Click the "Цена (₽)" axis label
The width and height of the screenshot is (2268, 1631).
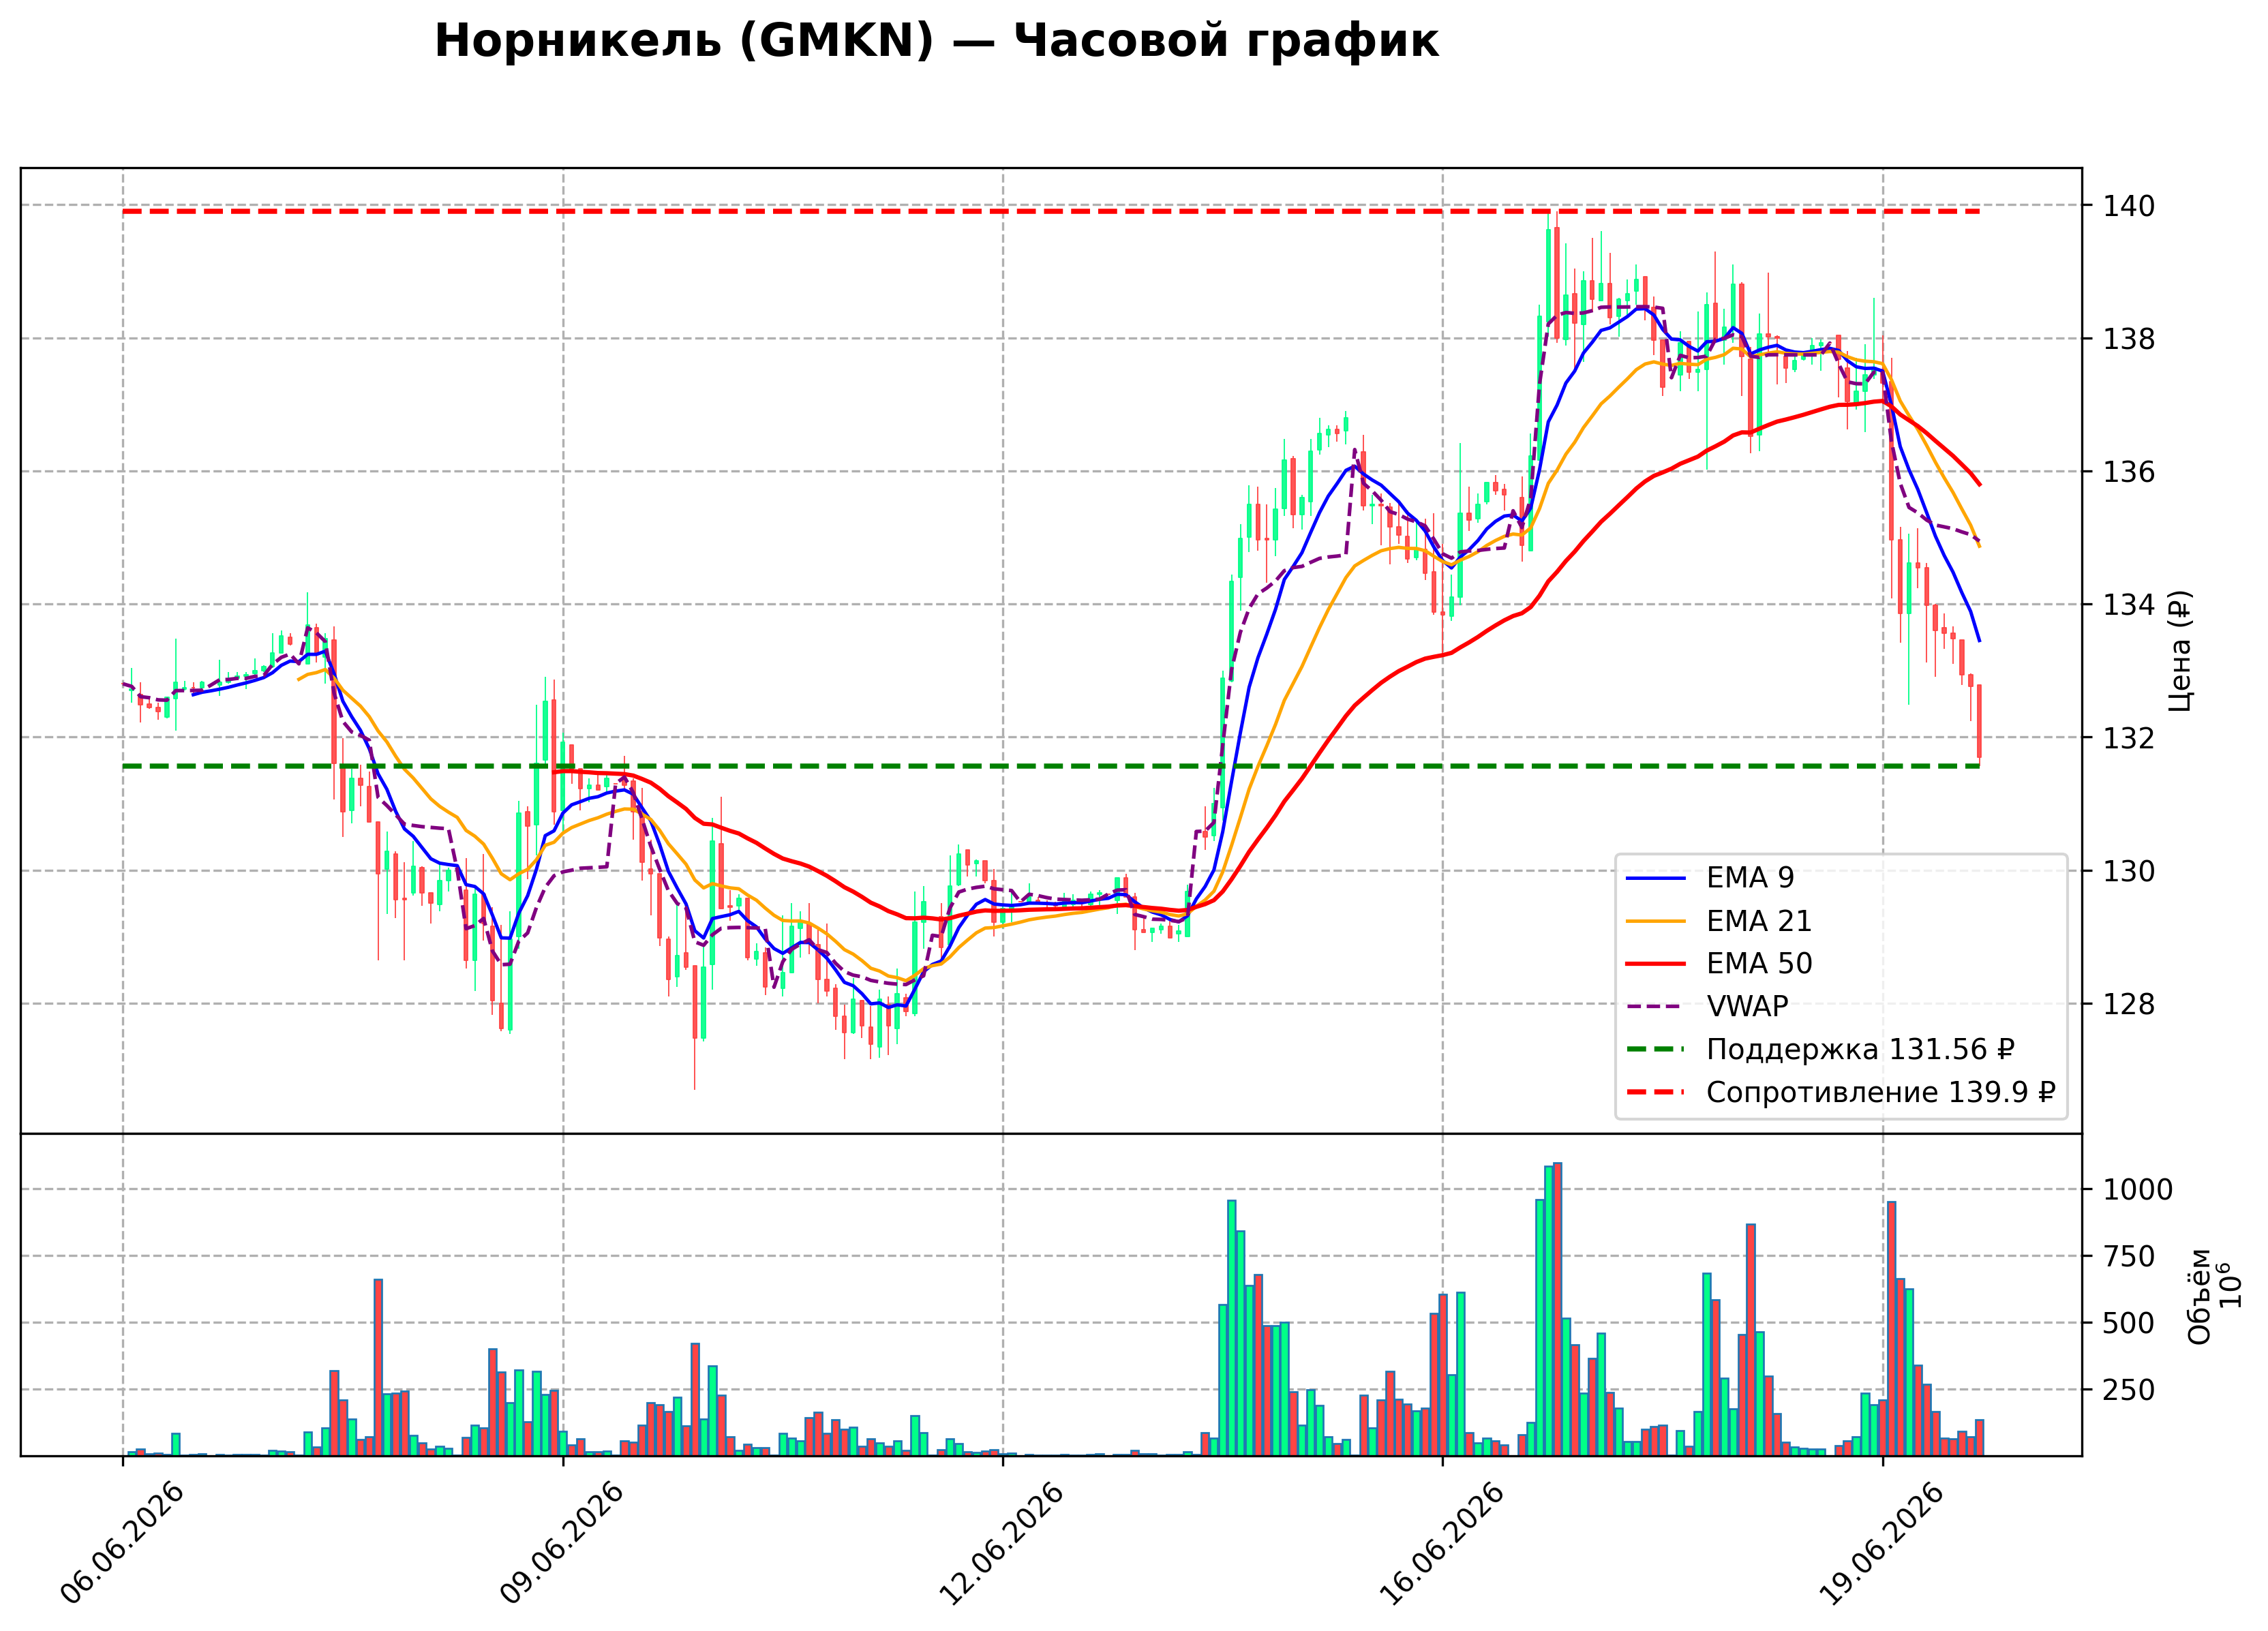[2181, 651]
